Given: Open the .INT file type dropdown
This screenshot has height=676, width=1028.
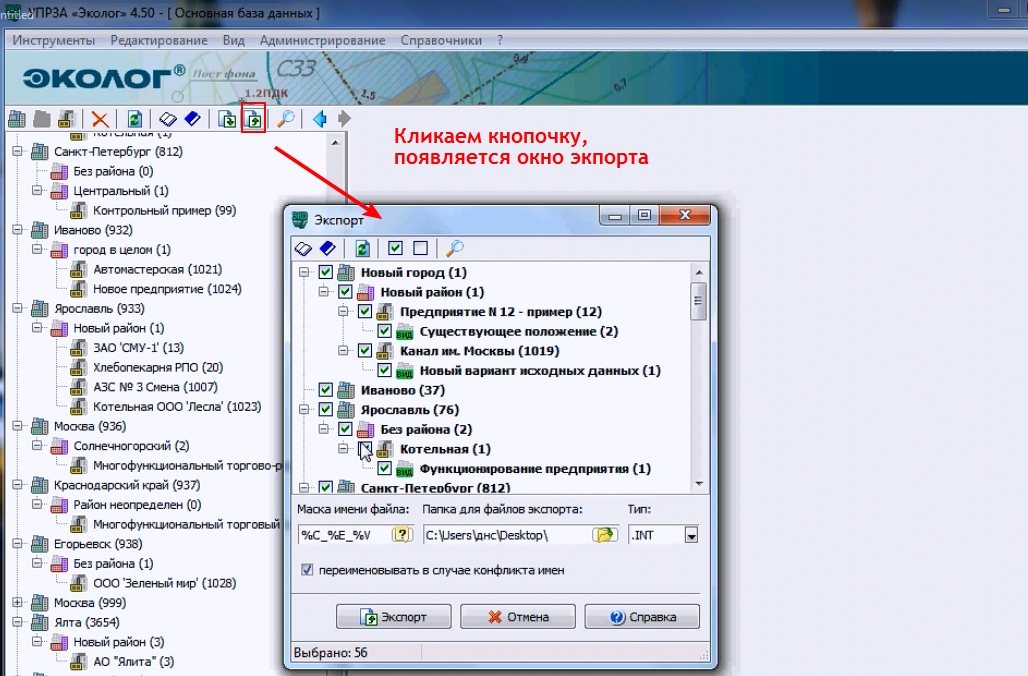Looking at the screenshot, I should point(691,536).
